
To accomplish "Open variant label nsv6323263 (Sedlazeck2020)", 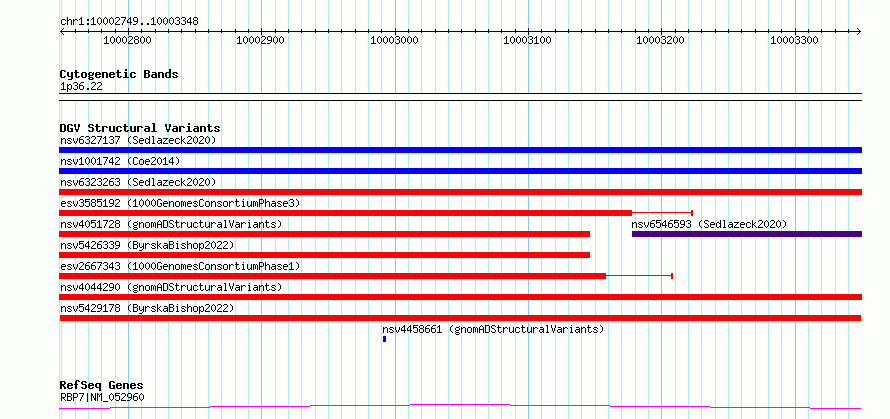I will pyautogui.click(x=138, y=182).
